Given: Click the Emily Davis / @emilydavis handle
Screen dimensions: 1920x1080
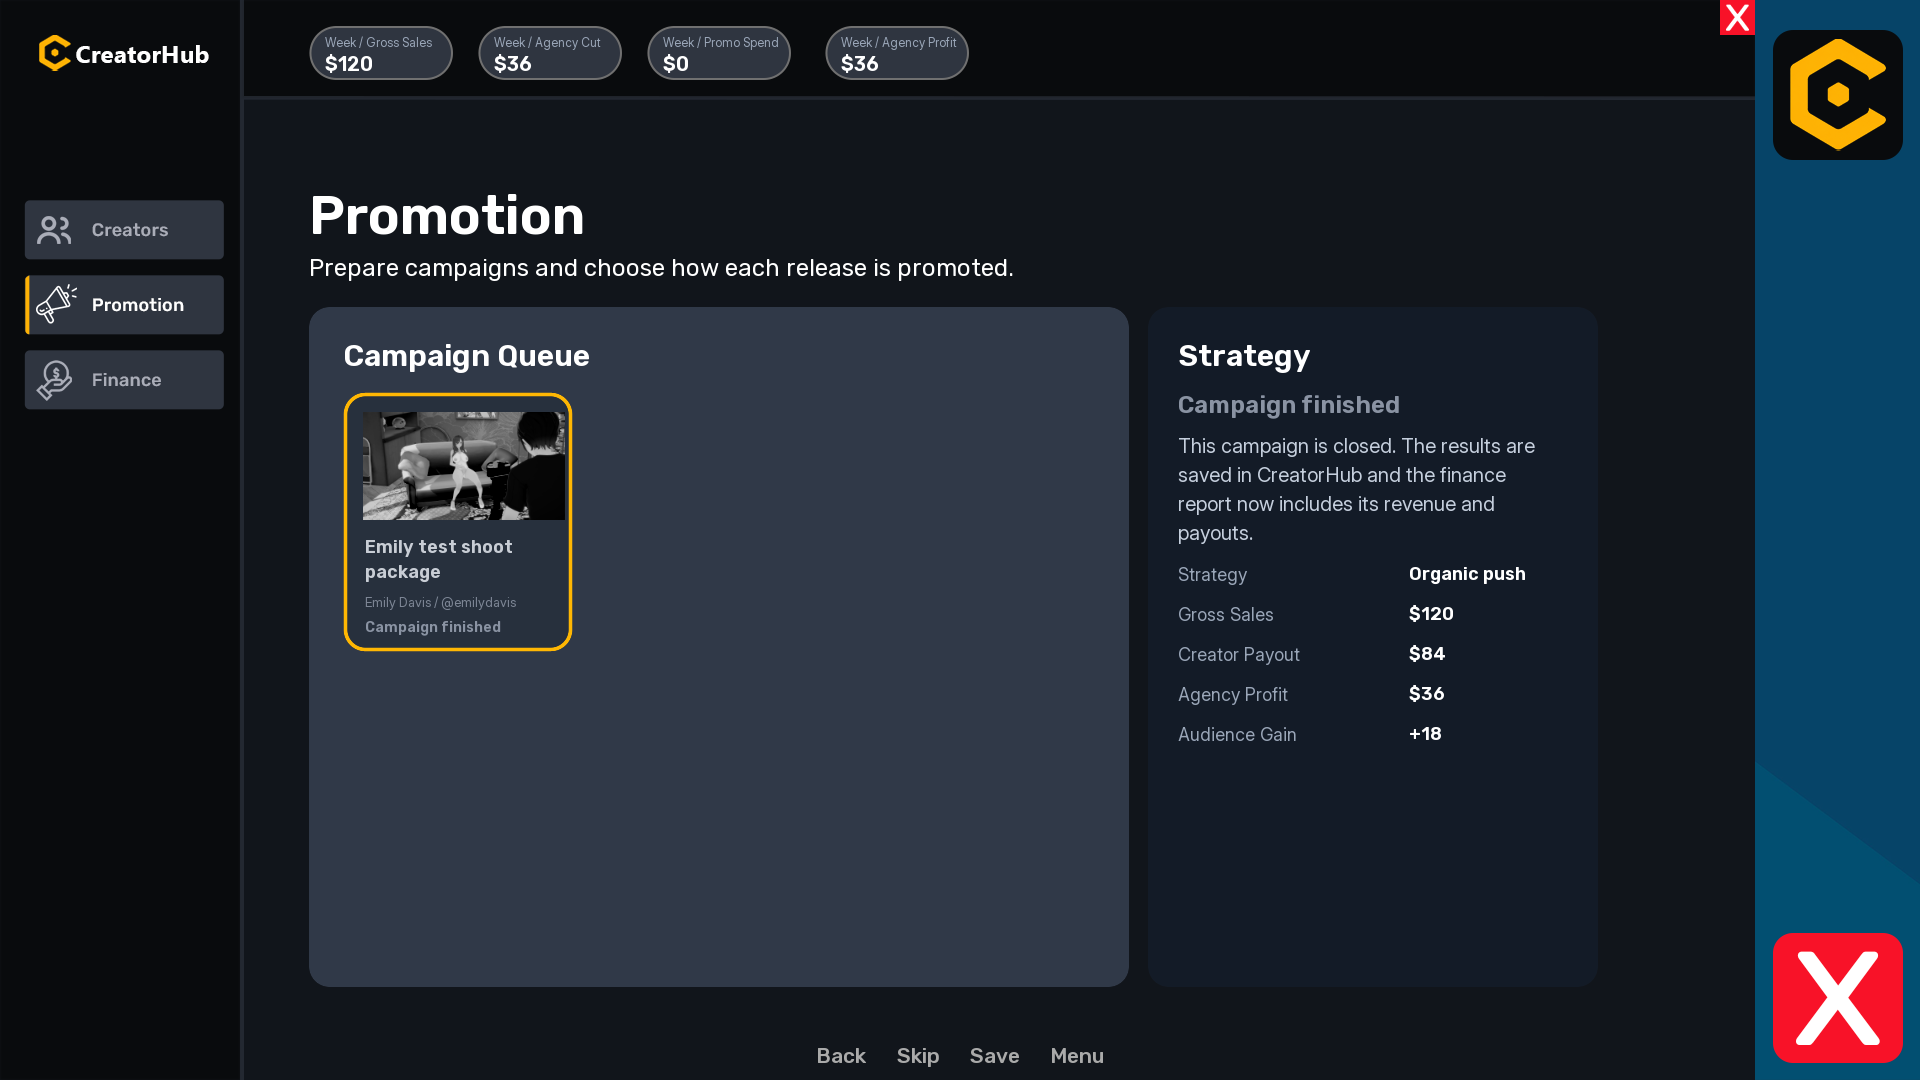Looking at the screenshot, I should click(x=441, y=603).
